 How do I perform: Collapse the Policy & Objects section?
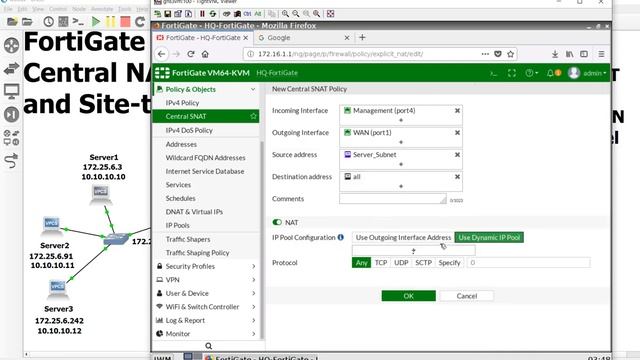(x=253, y=89)
